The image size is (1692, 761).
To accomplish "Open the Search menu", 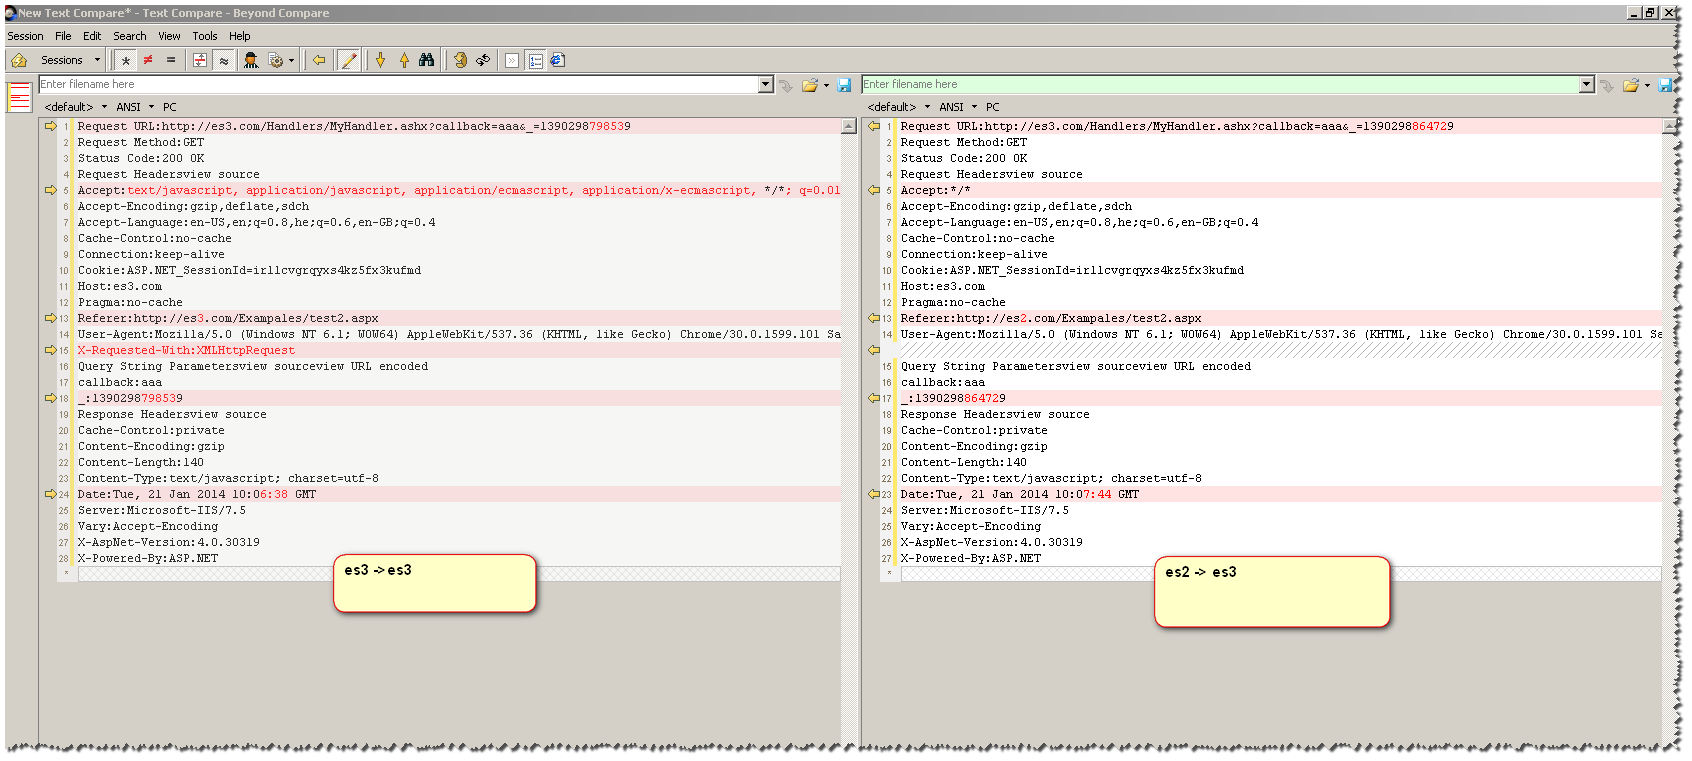I will click(130, 36).
